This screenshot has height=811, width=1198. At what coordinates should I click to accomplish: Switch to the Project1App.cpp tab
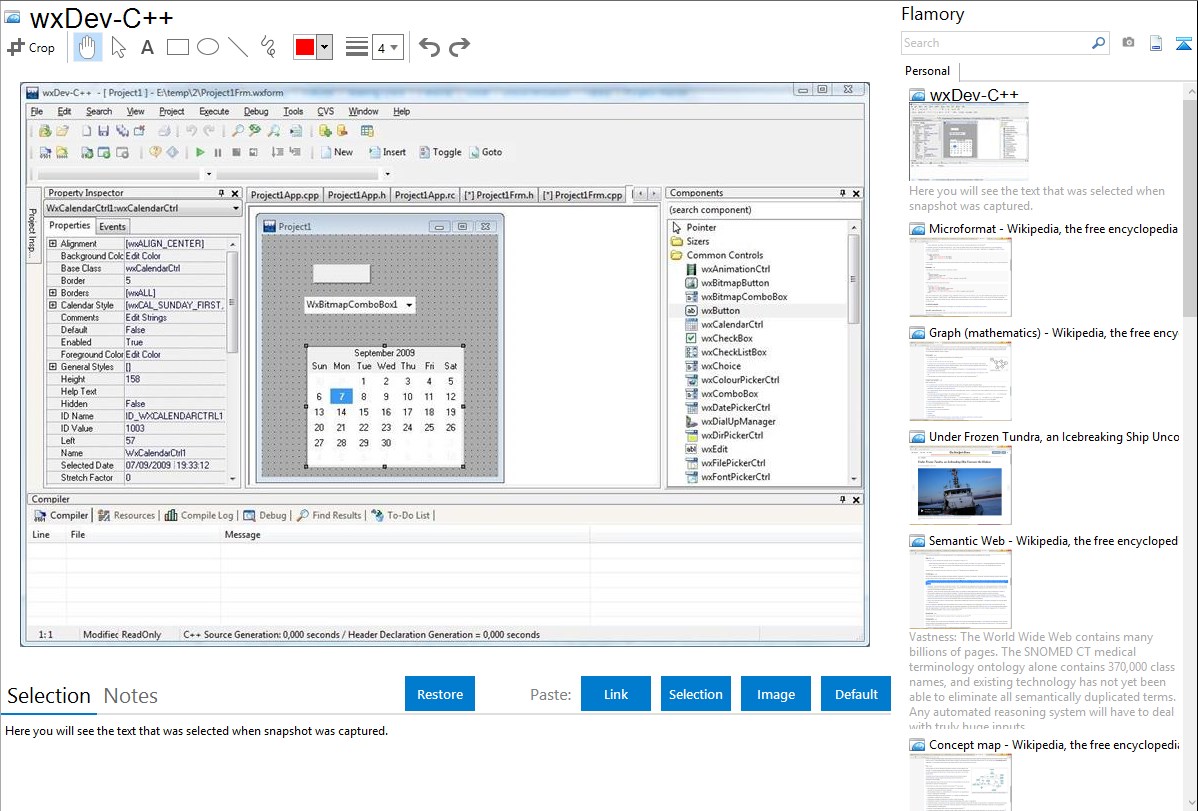[x=285, y=195]
